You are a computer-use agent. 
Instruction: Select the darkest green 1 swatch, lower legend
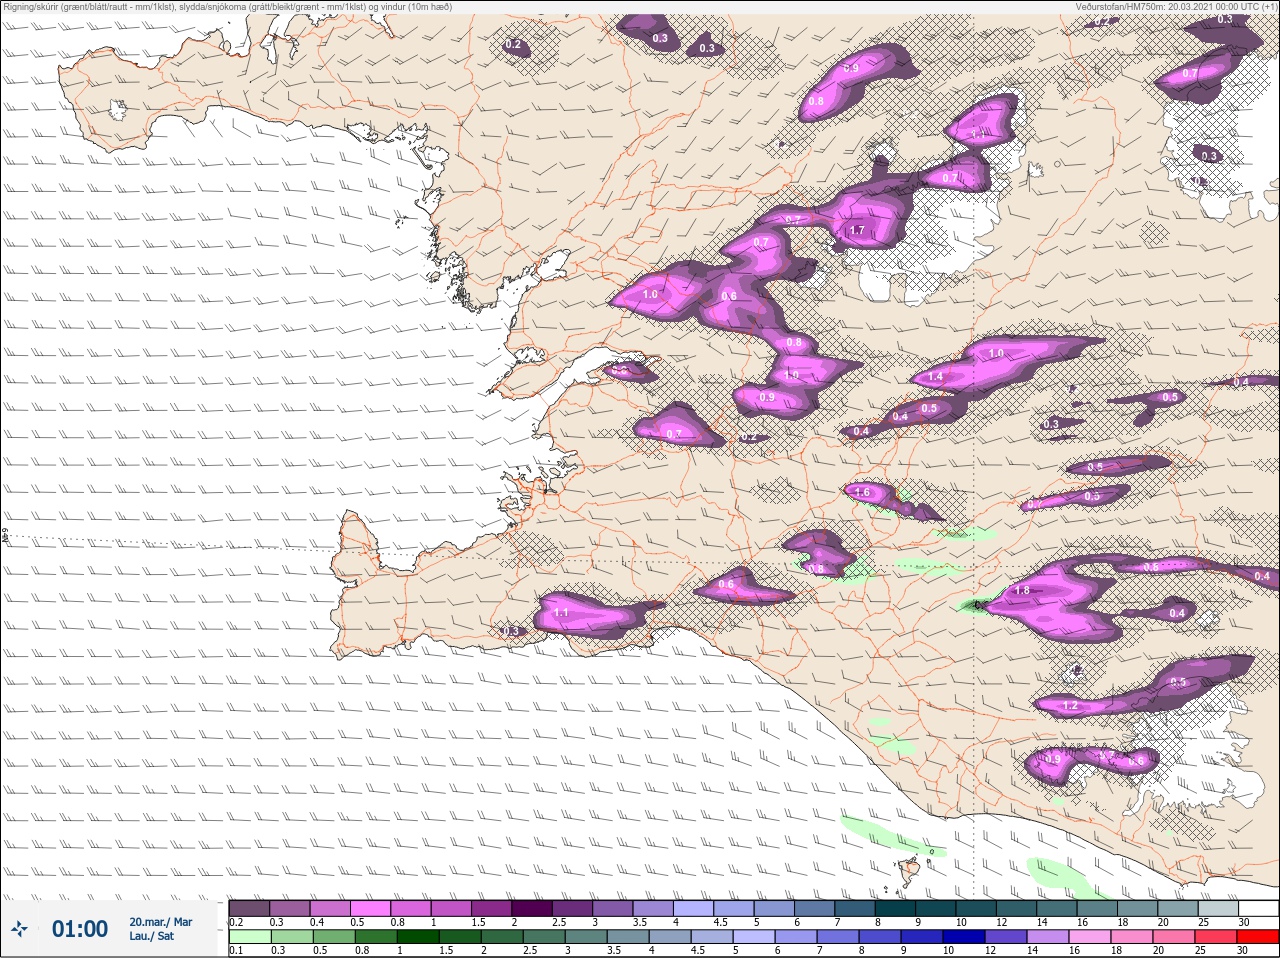(418, 937)
